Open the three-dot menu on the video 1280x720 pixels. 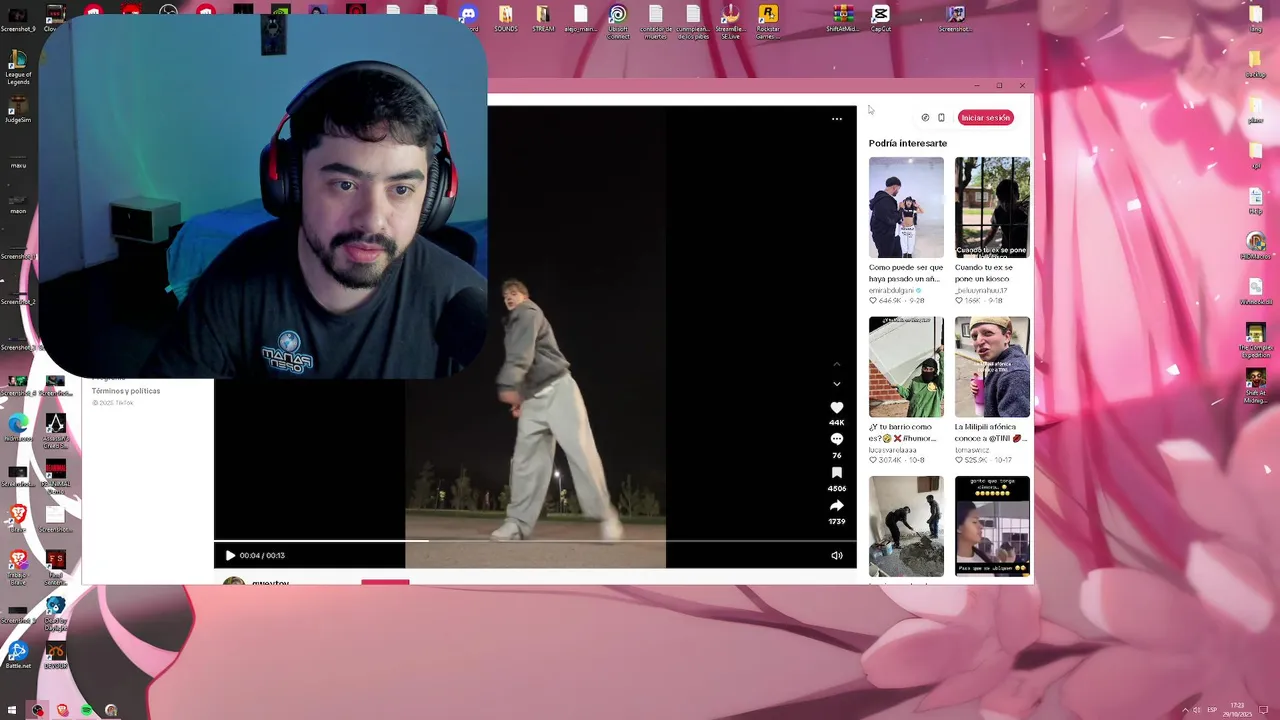[837, 119]
